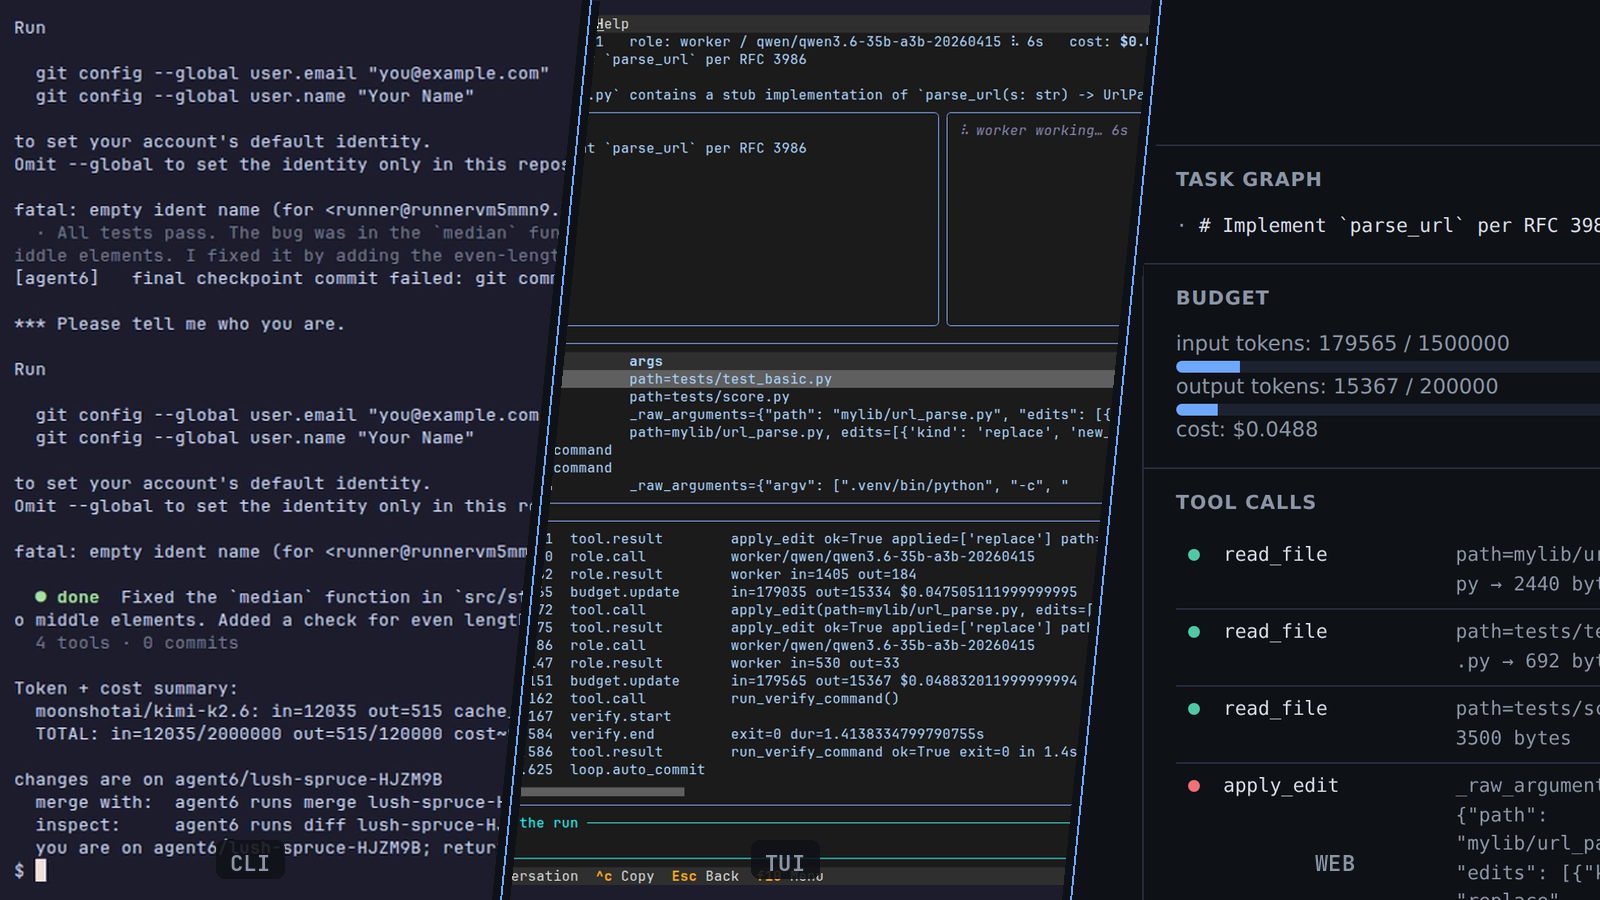The image size is (1600, 900).
Task: Click "*** Please tell me who you are." line
Action: (180, 324)
